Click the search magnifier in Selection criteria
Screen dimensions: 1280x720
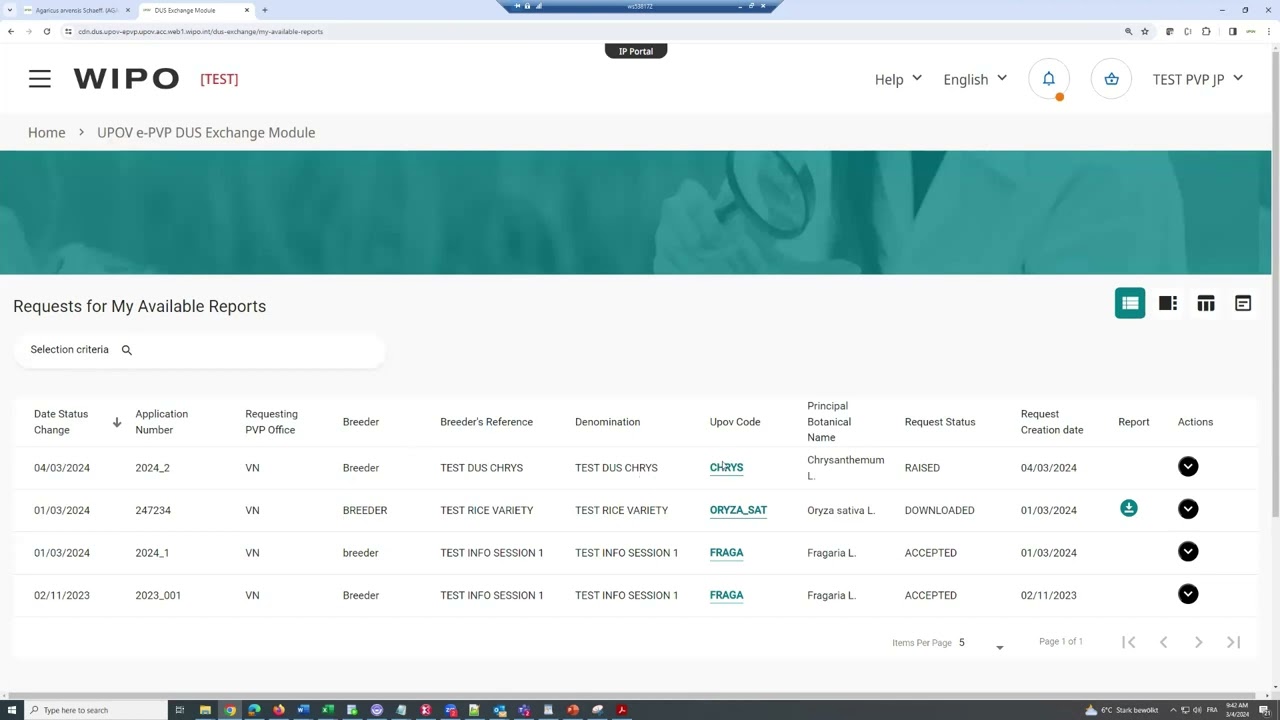(x=127, y=350)
